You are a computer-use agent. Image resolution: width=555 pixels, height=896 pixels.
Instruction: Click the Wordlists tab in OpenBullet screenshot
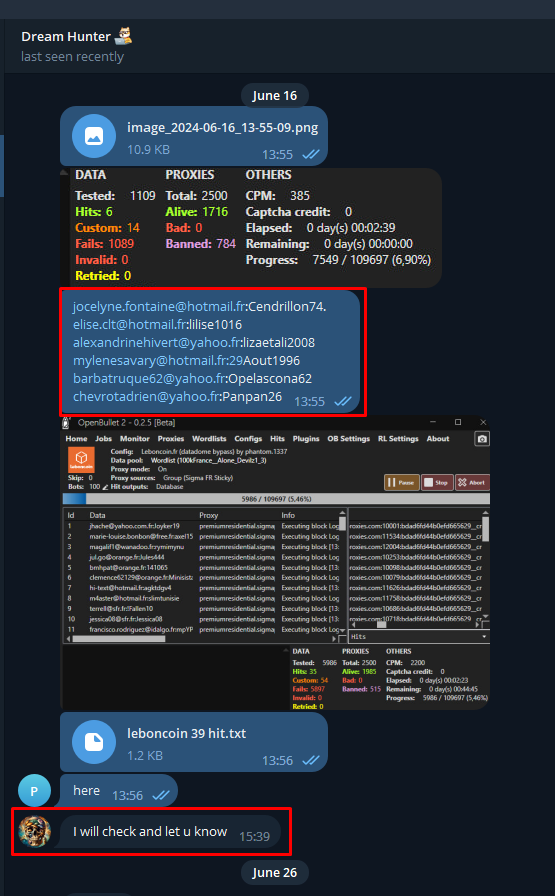[209, 439]
